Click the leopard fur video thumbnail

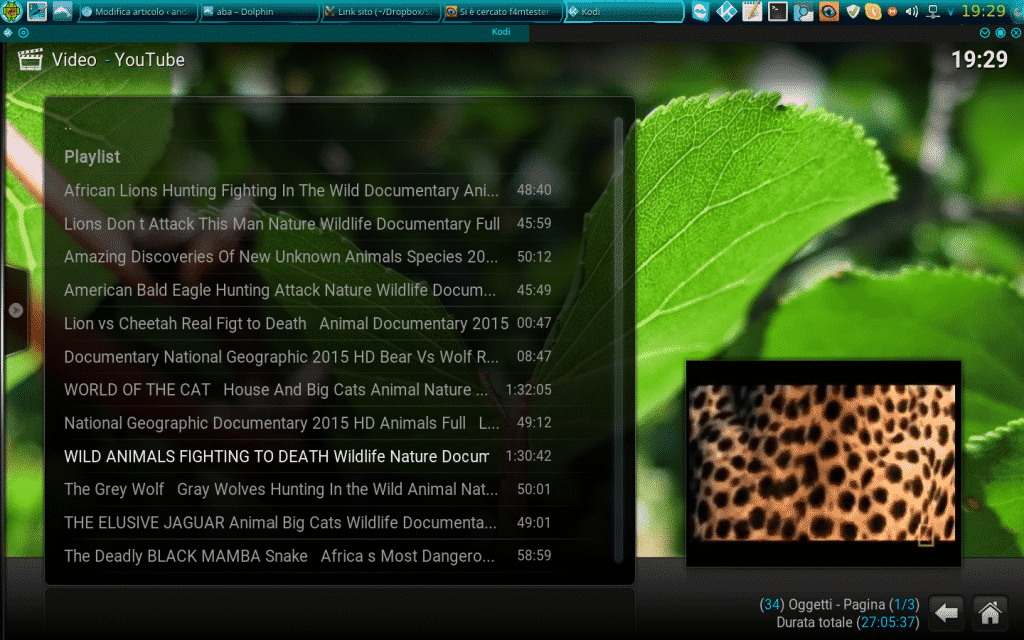[823, 463]
